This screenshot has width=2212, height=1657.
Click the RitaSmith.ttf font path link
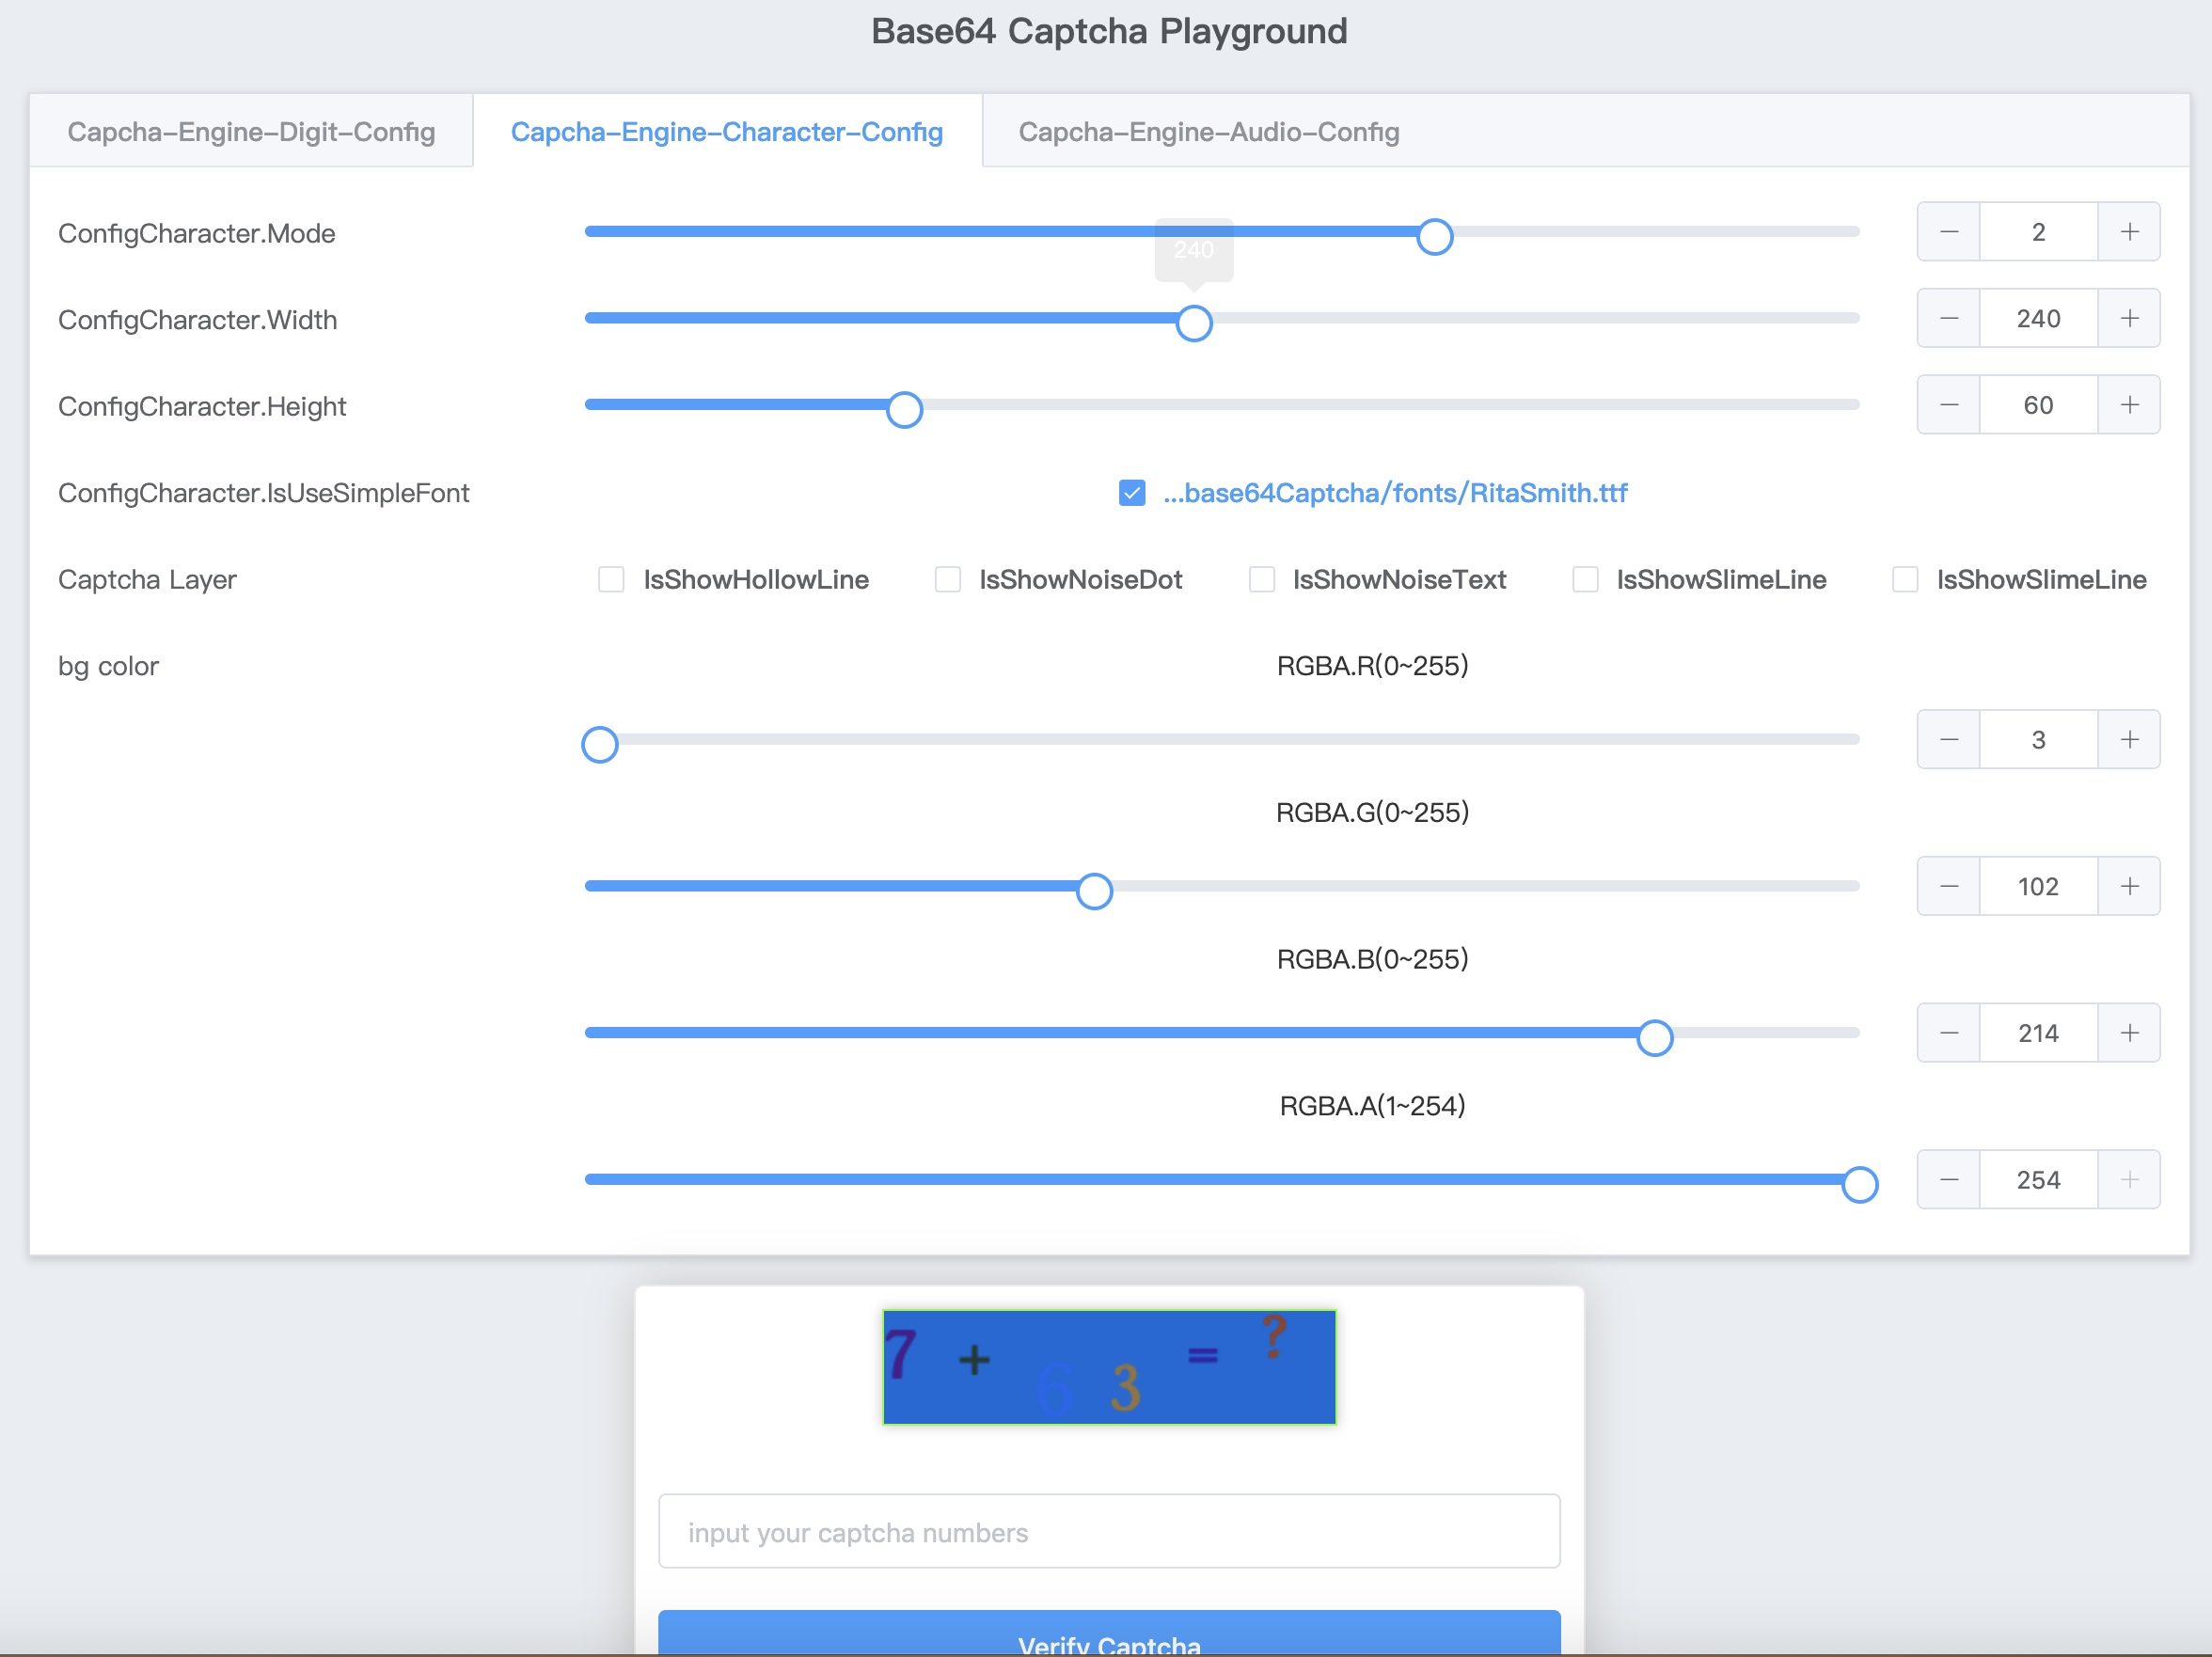pos(1394,493)
